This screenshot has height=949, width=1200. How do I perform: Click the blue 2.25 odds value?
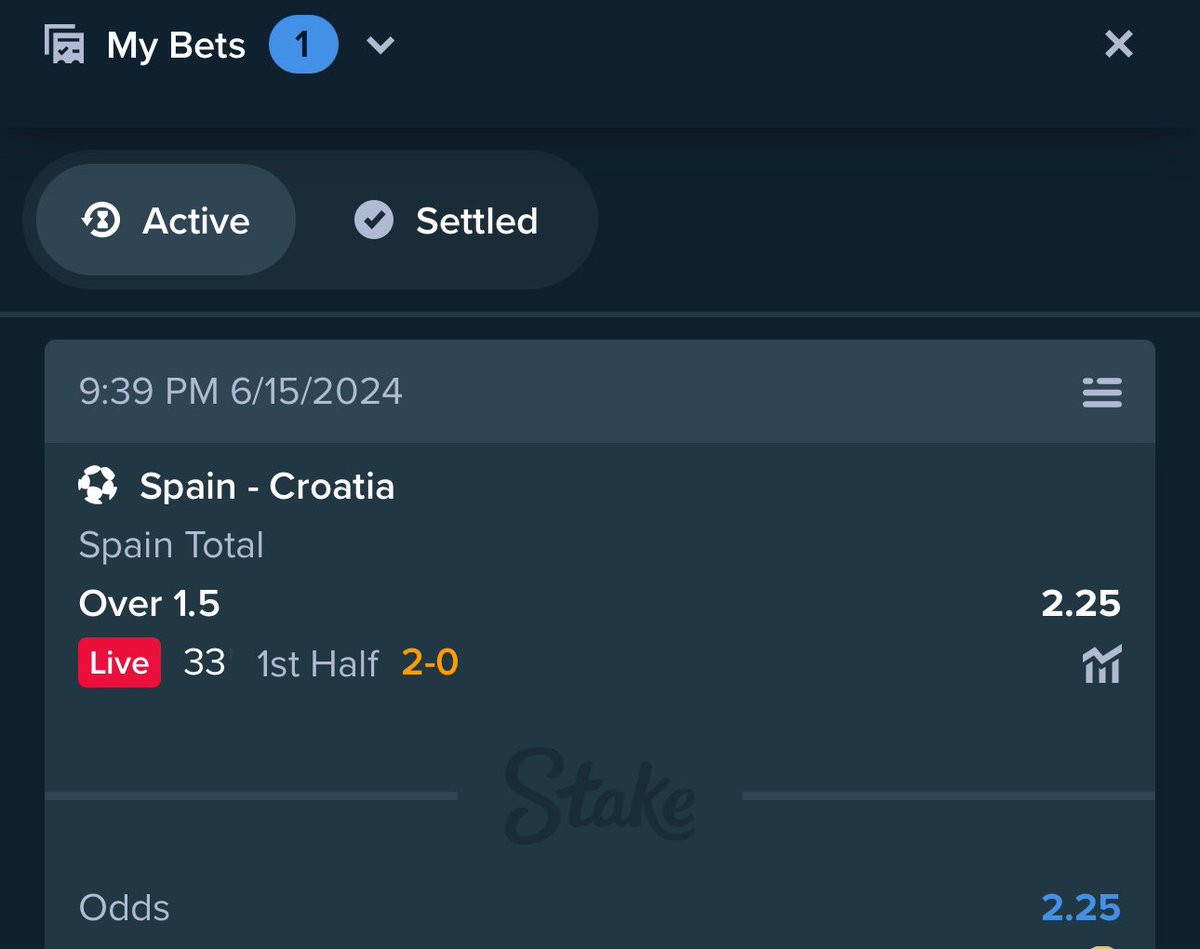pos(1081,908)
